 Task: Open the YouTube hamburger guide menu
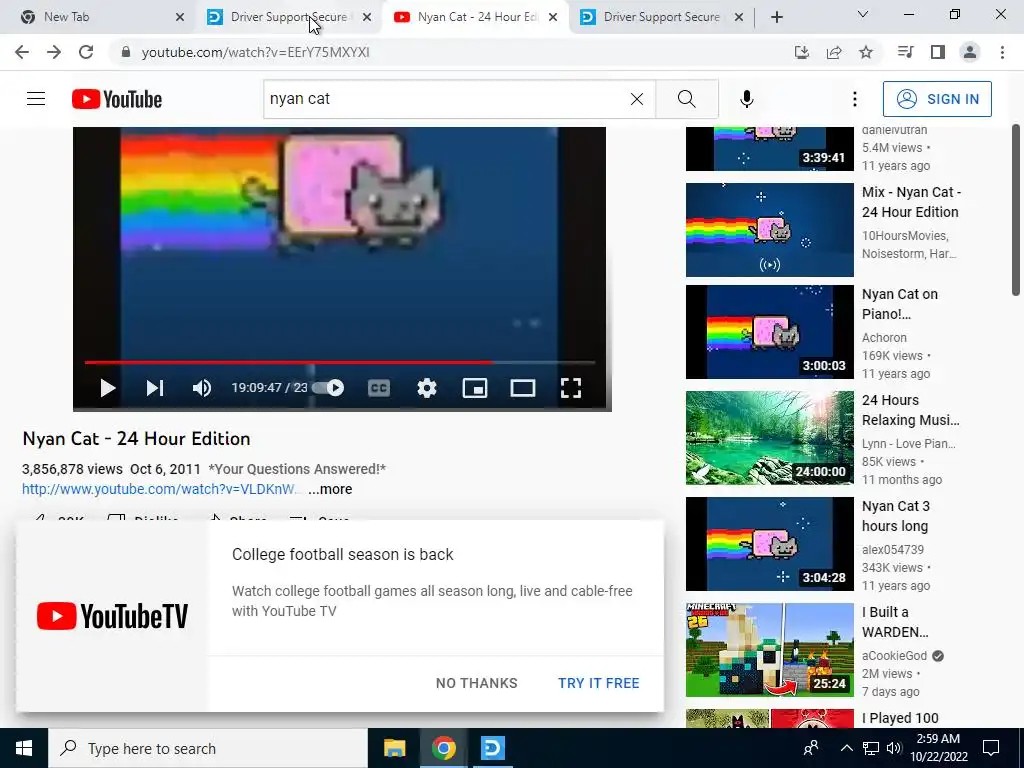pyautogui.click(x=36, y=99)
